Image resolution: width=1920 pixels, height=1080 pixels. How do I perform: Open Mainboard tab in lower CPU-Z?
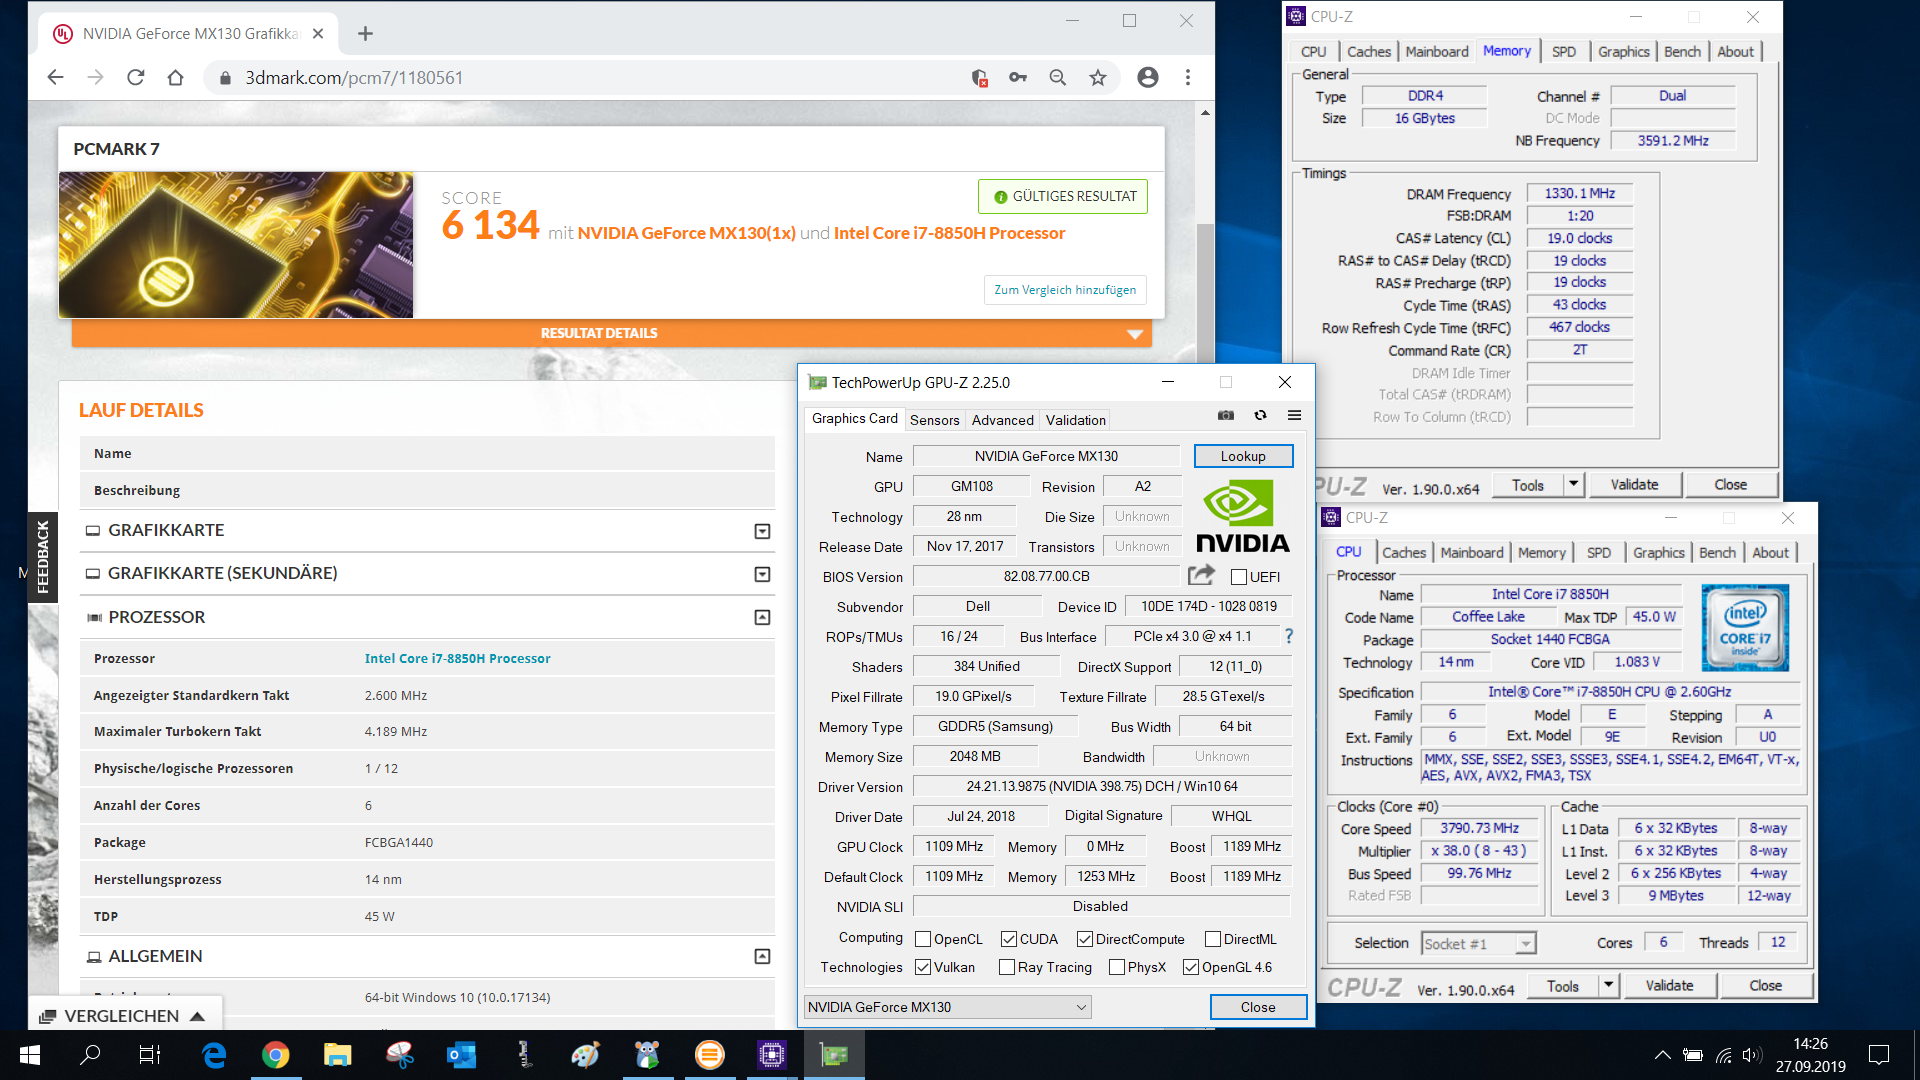tap(1472, 553)
